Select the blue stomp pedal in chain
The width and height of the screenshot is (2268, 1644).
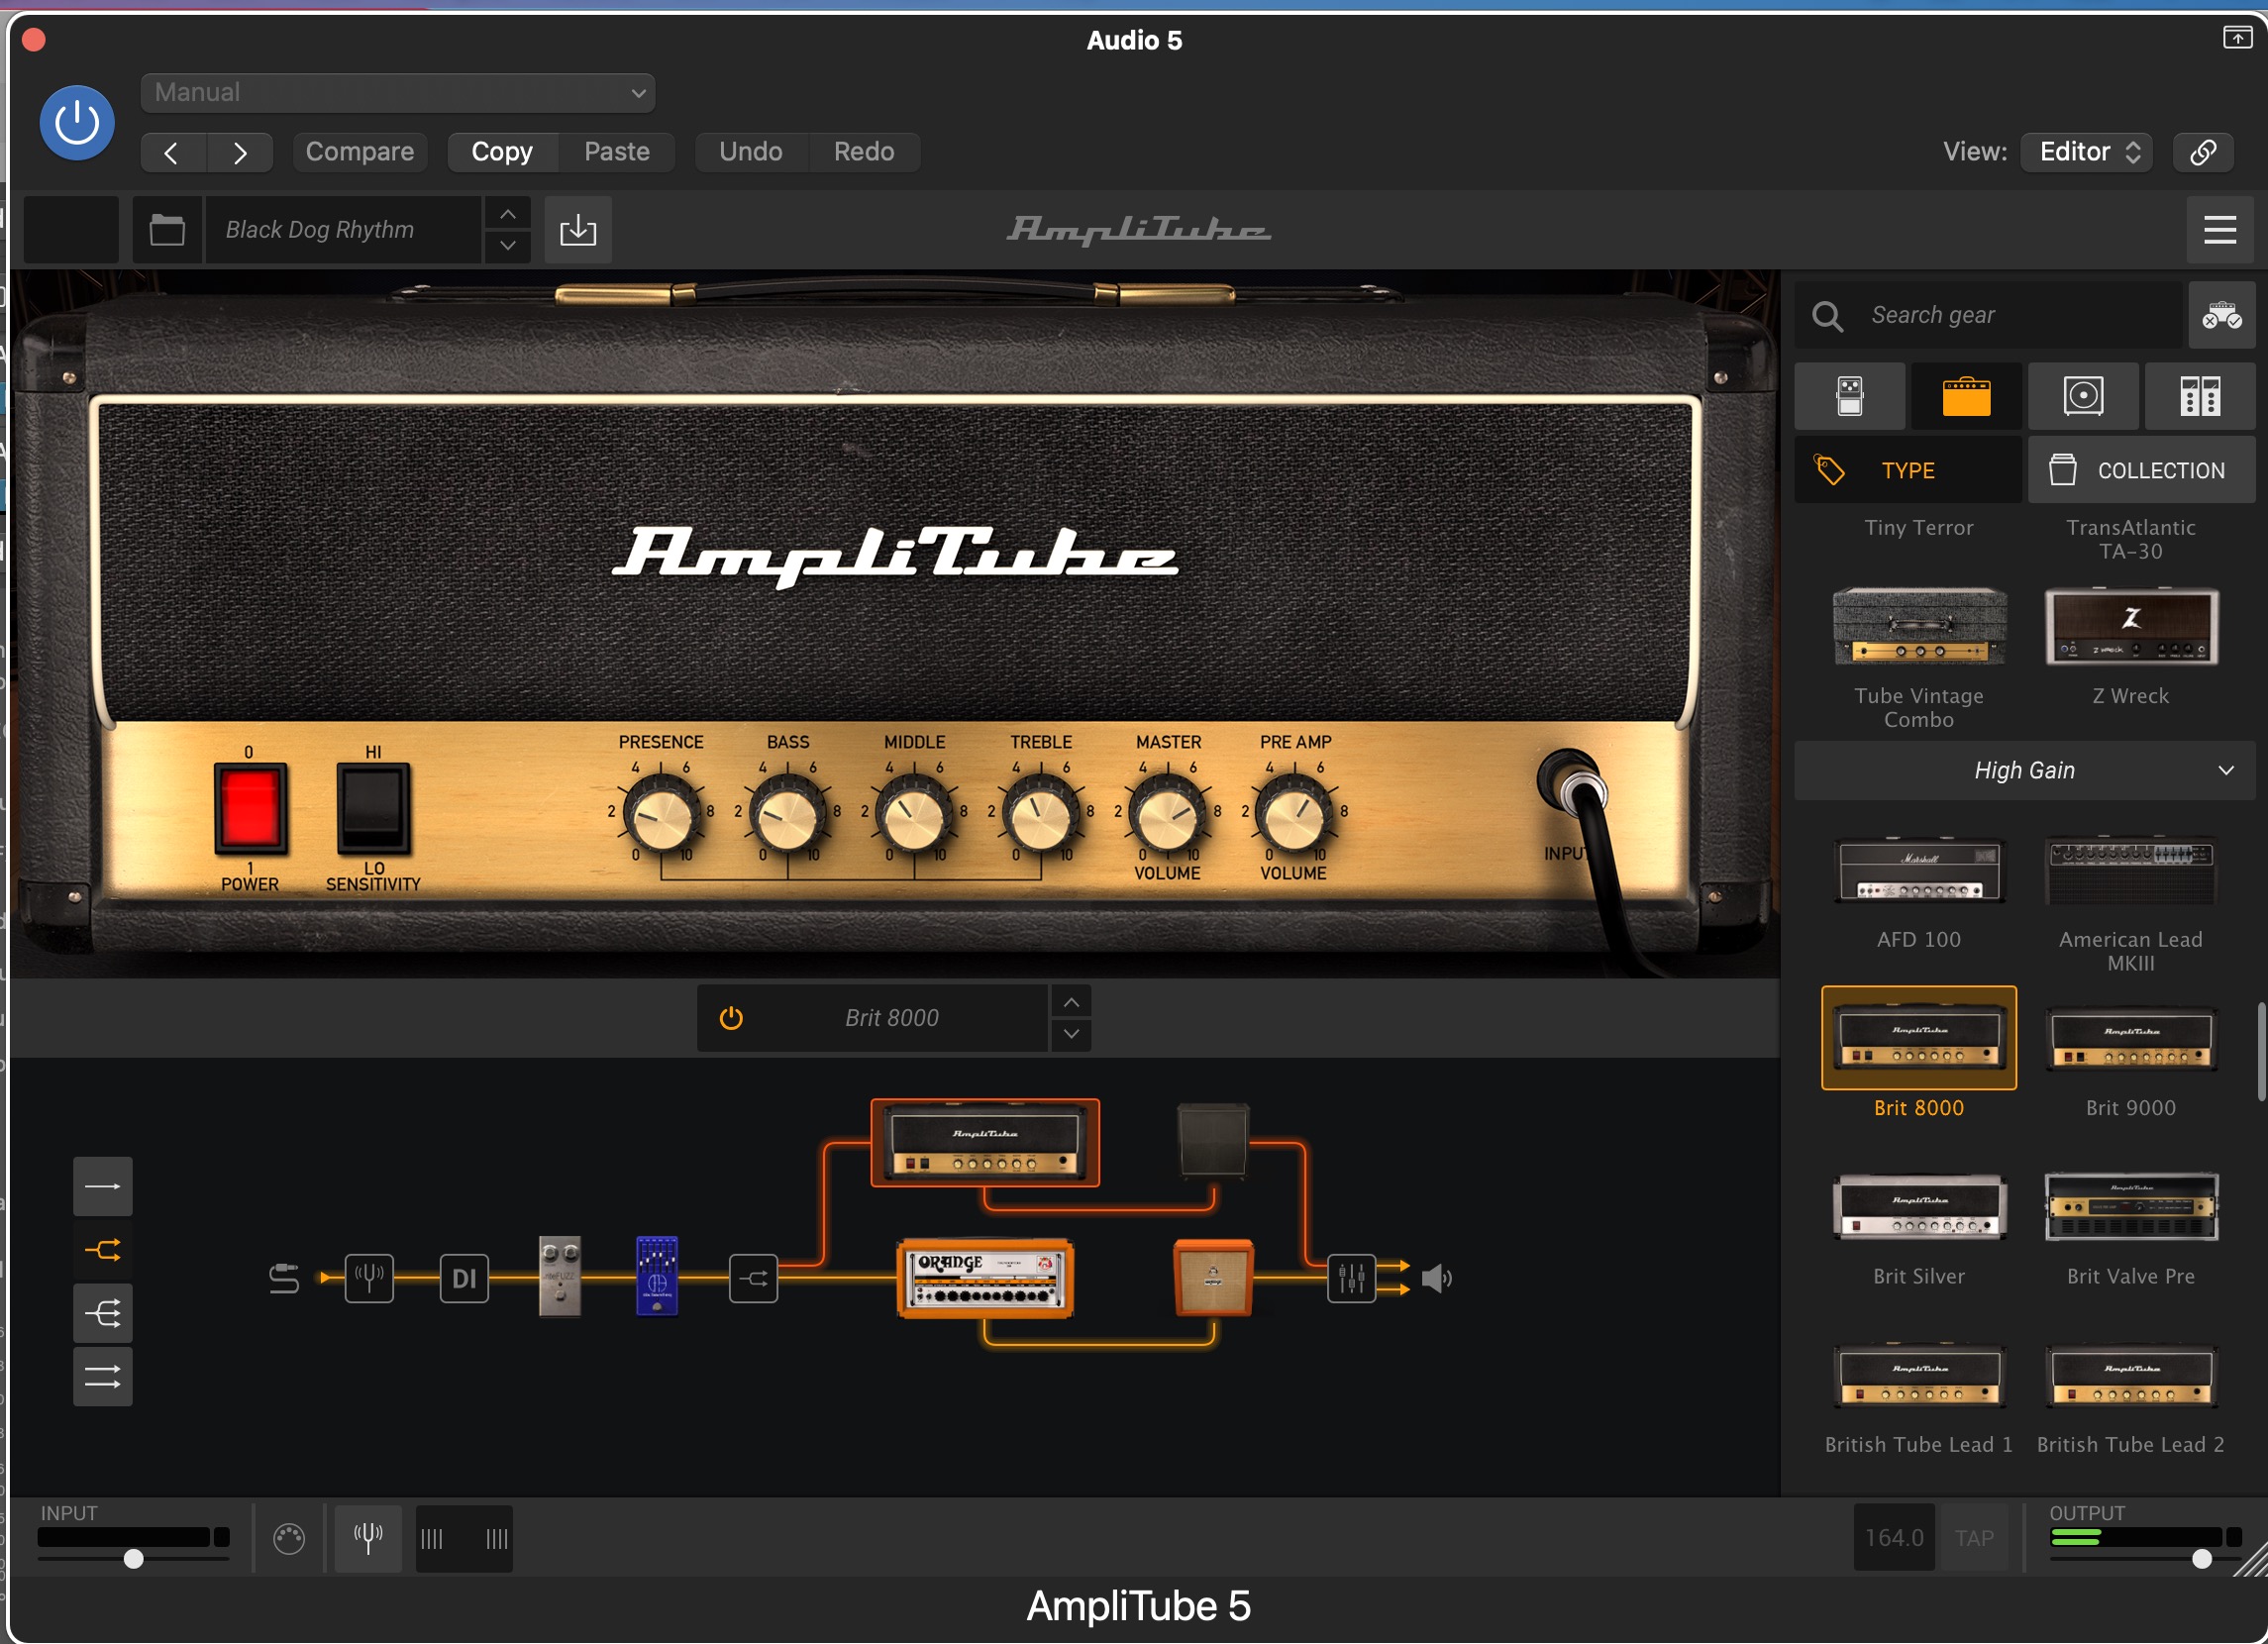point(657,1277)
